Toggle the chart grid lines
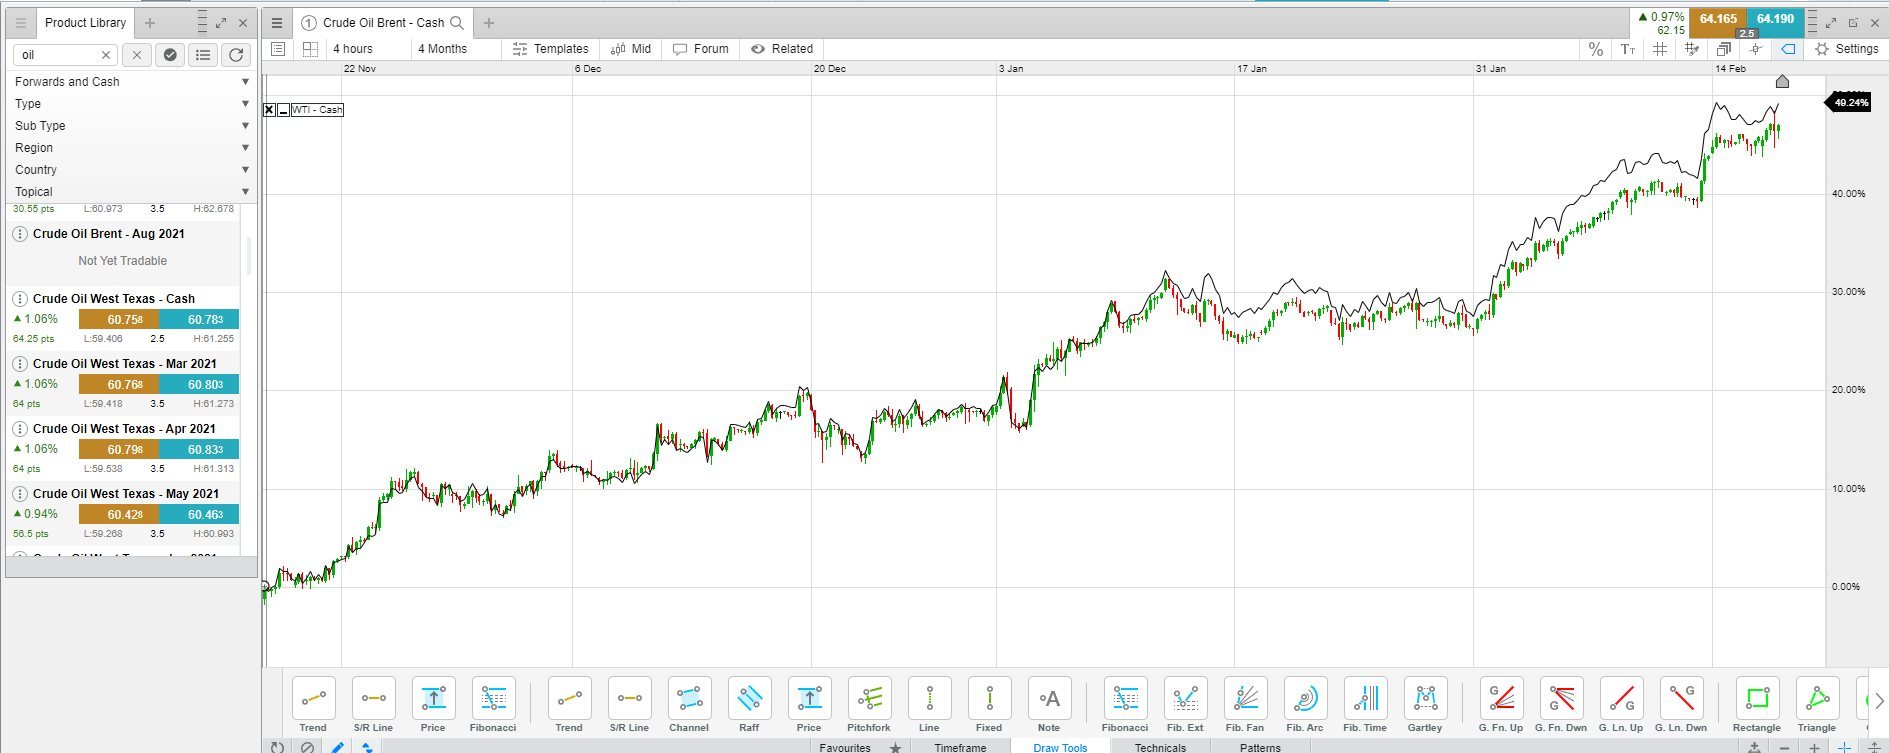The height and width of the screenshot is (753, 1889). (x=1660, y=49)
